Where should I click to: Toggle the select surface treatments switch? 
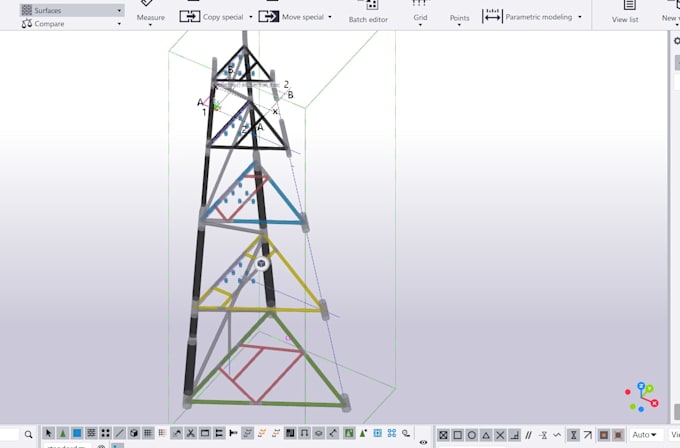[x=91, y=433]
